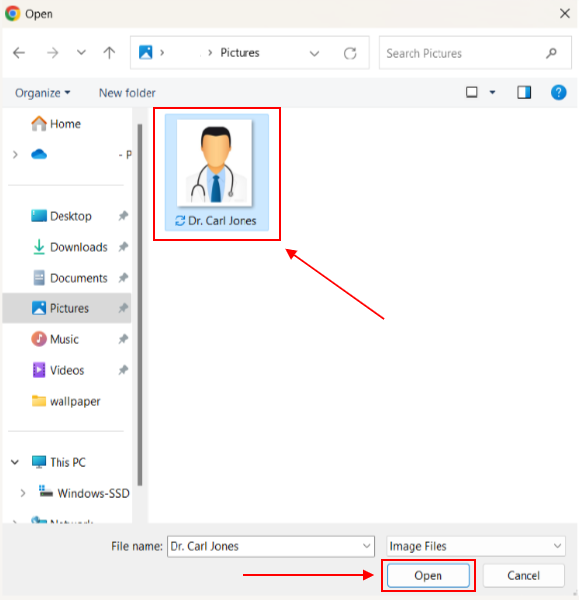Click the File name input field
The width and height of the screenshot is (579, 600).
point(271,546)
